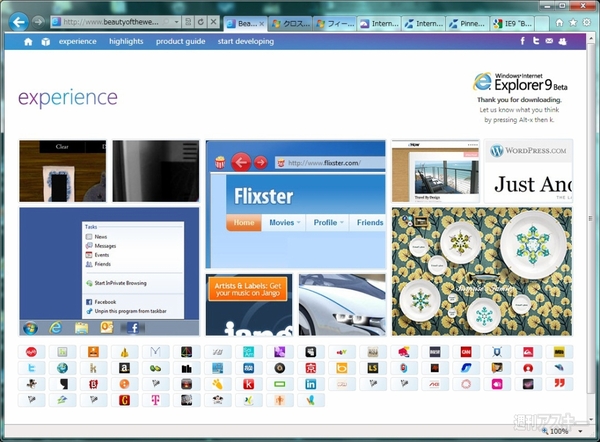Open the 'highlights' navigation link
Image resolution: width=600 pixels, height=442 pixels.
pyautogui.click(x=126, y=41)
